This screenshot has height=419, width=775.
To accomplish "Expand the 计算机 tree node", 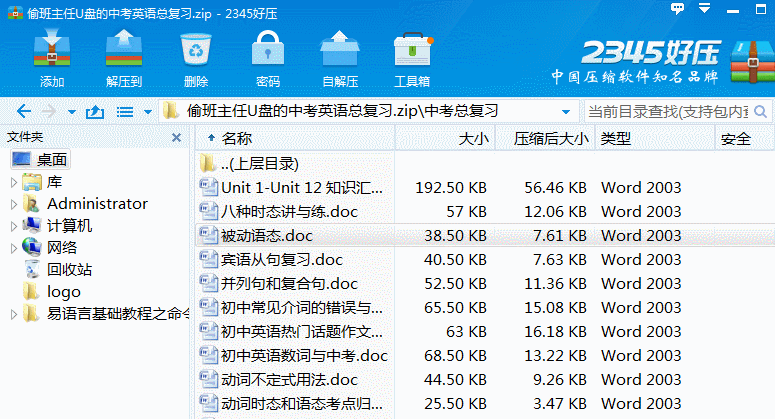I will click(13, 226).
